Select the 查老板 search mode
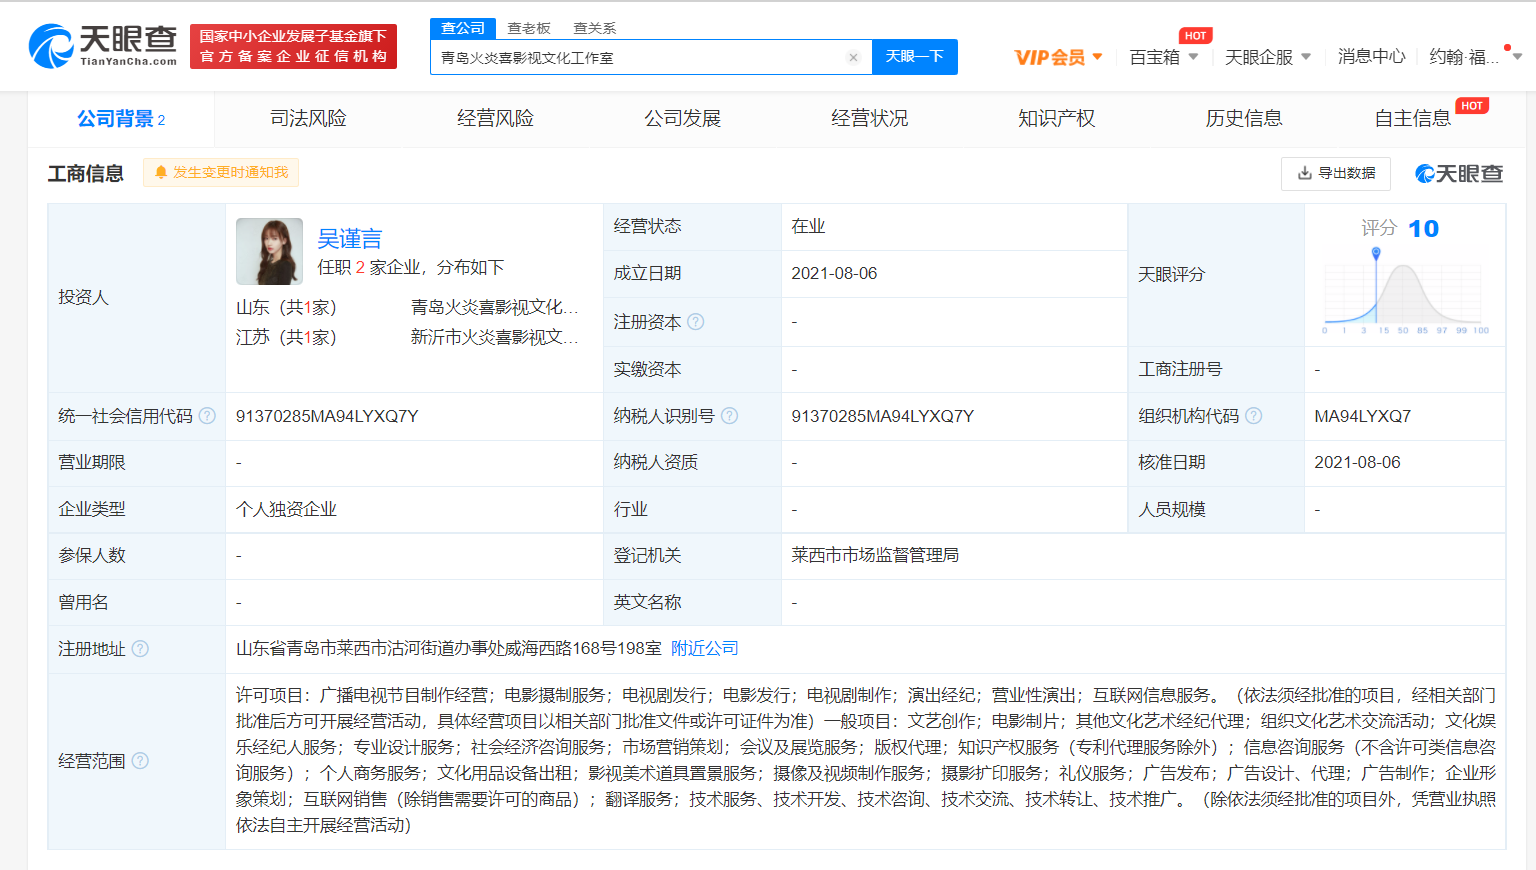Viewport: 1536px width, 870px height. click(529, 28)
